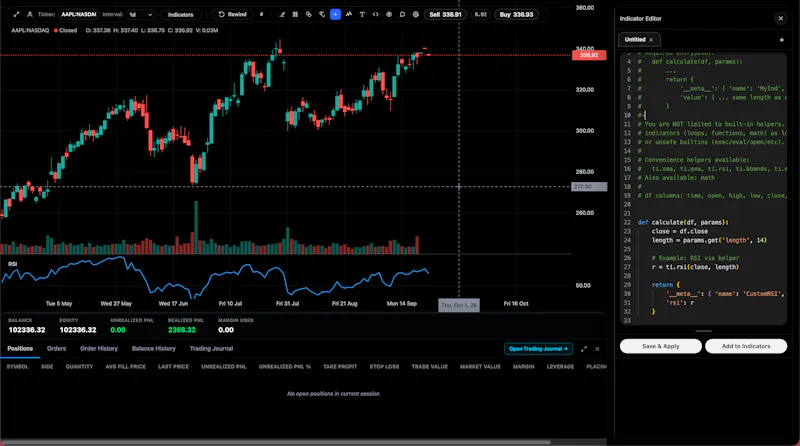800x446 pixels.
Task: Switch to the Orders tab
Action: [57, 349]
